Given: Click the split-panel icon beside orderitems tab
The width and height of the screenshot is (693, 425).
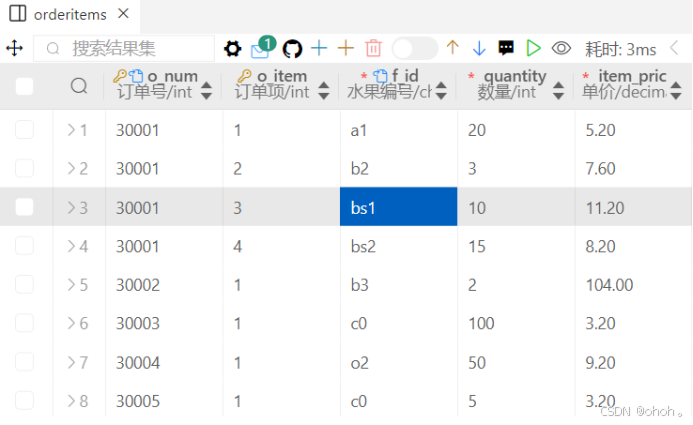Looking at the screenshot, I should pyautogui.click(x=18, y=14).
